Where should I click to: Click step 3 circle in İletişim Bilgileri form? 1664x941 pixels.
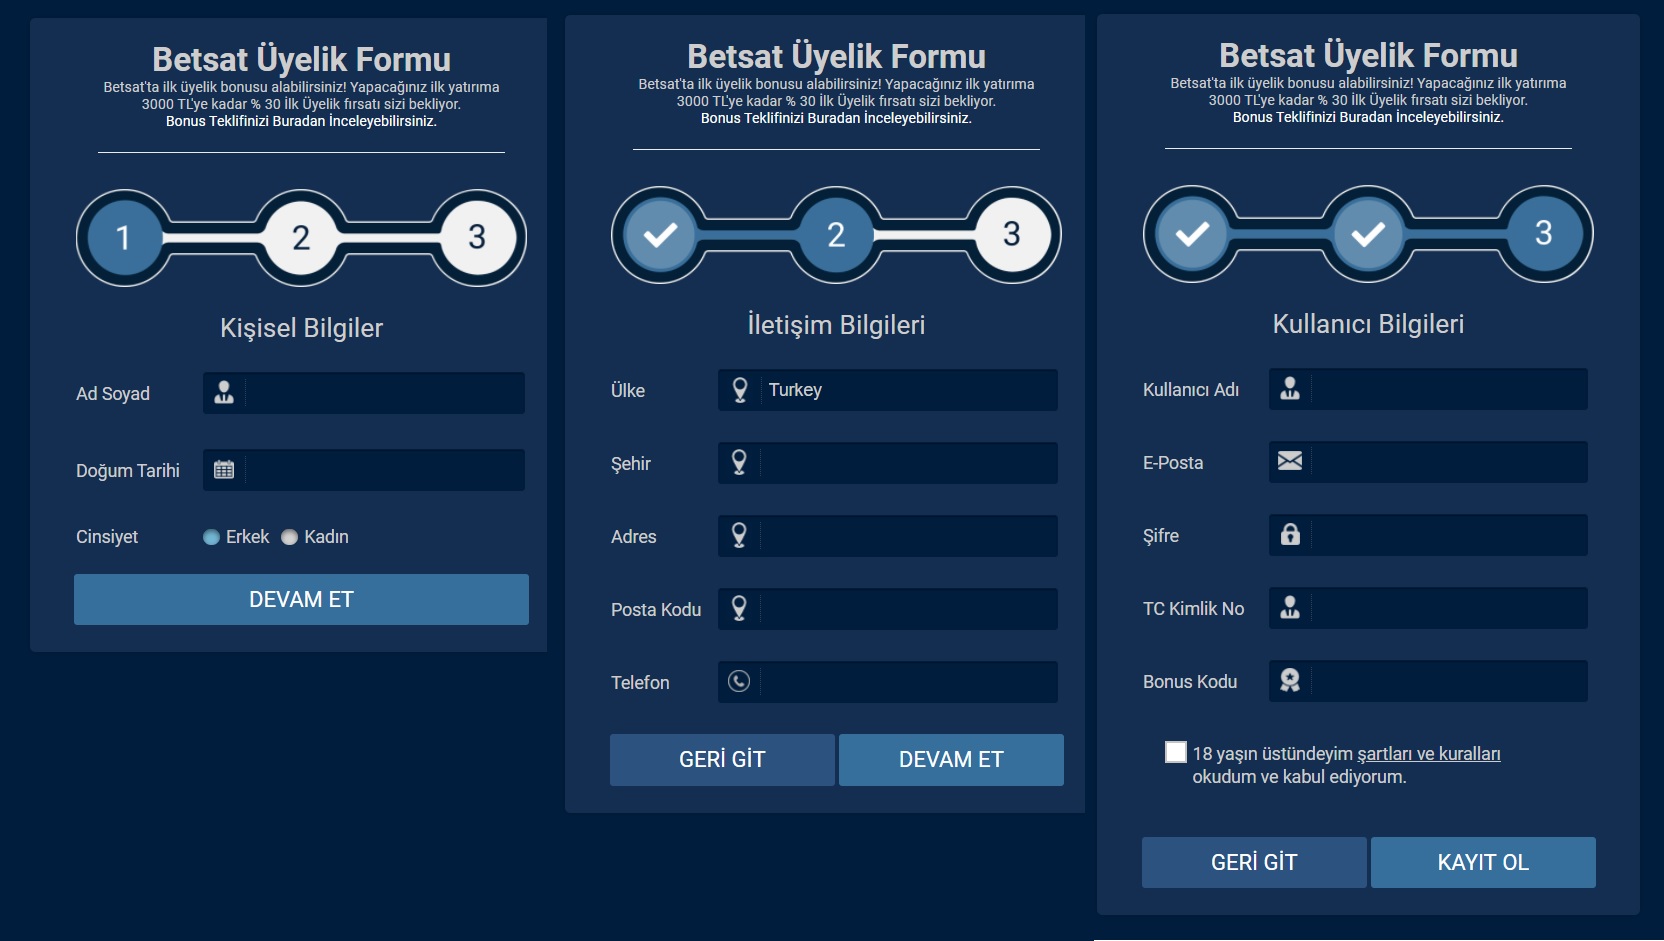click(x=1012, y=235)
